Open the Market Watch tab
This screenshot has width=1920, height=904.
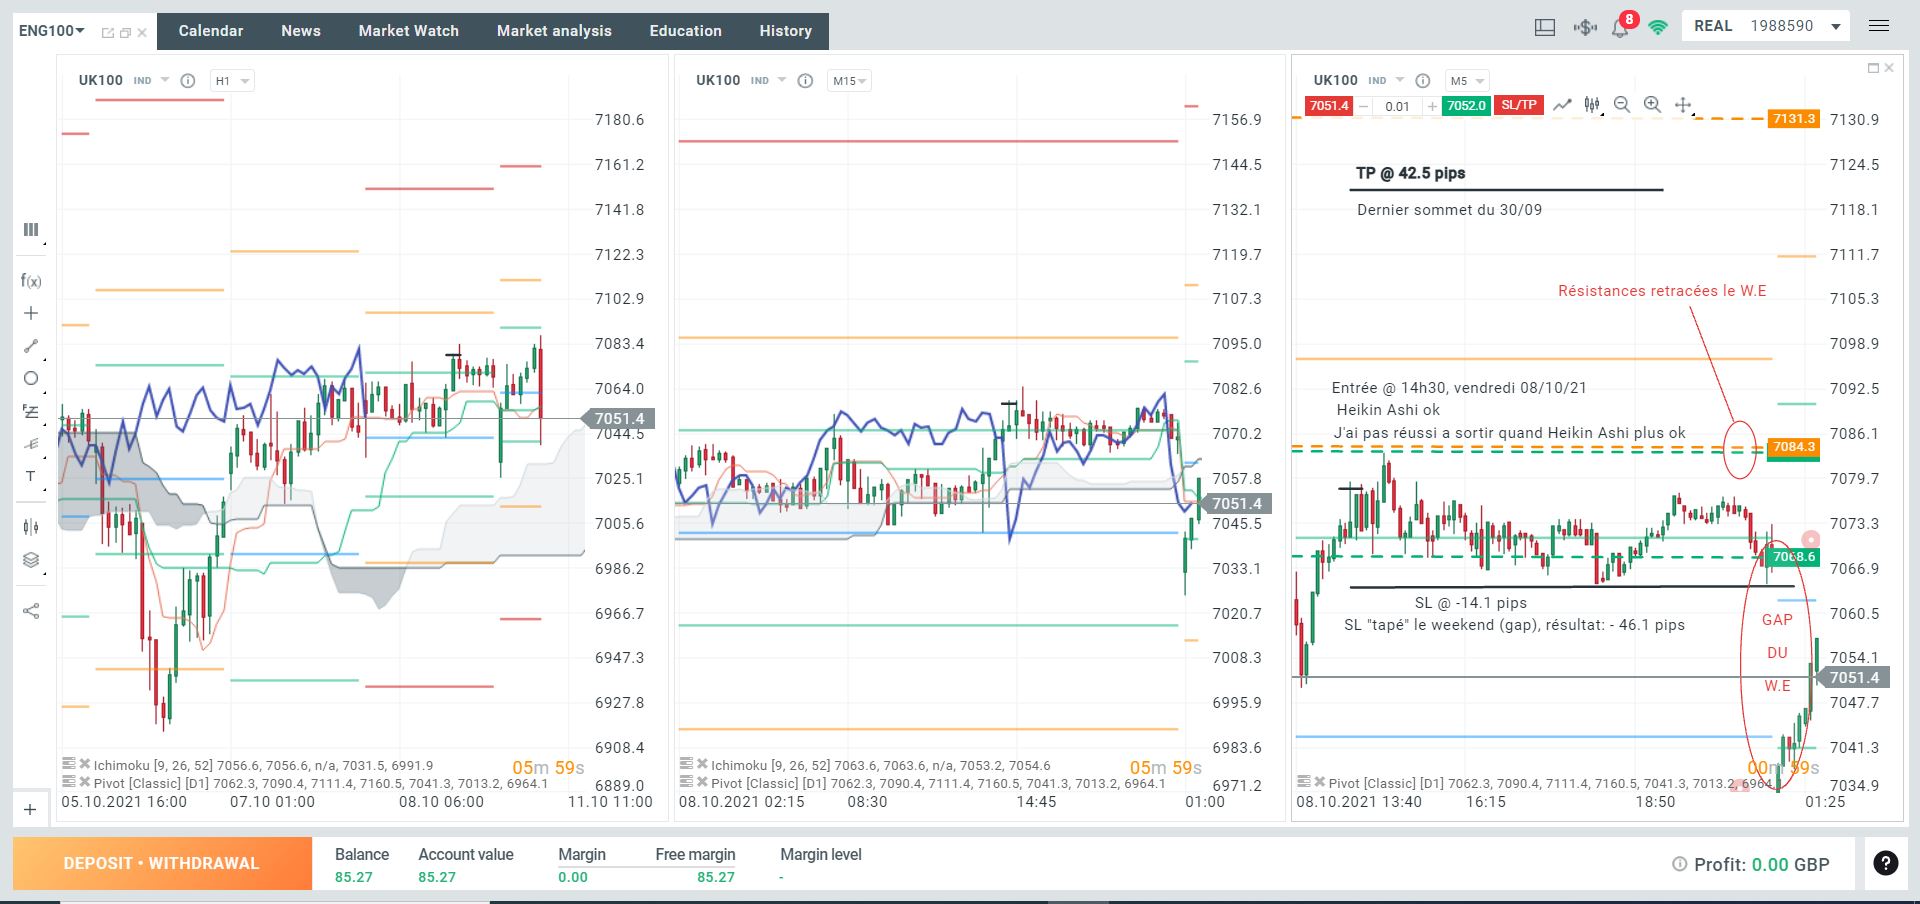click(409, 31)
